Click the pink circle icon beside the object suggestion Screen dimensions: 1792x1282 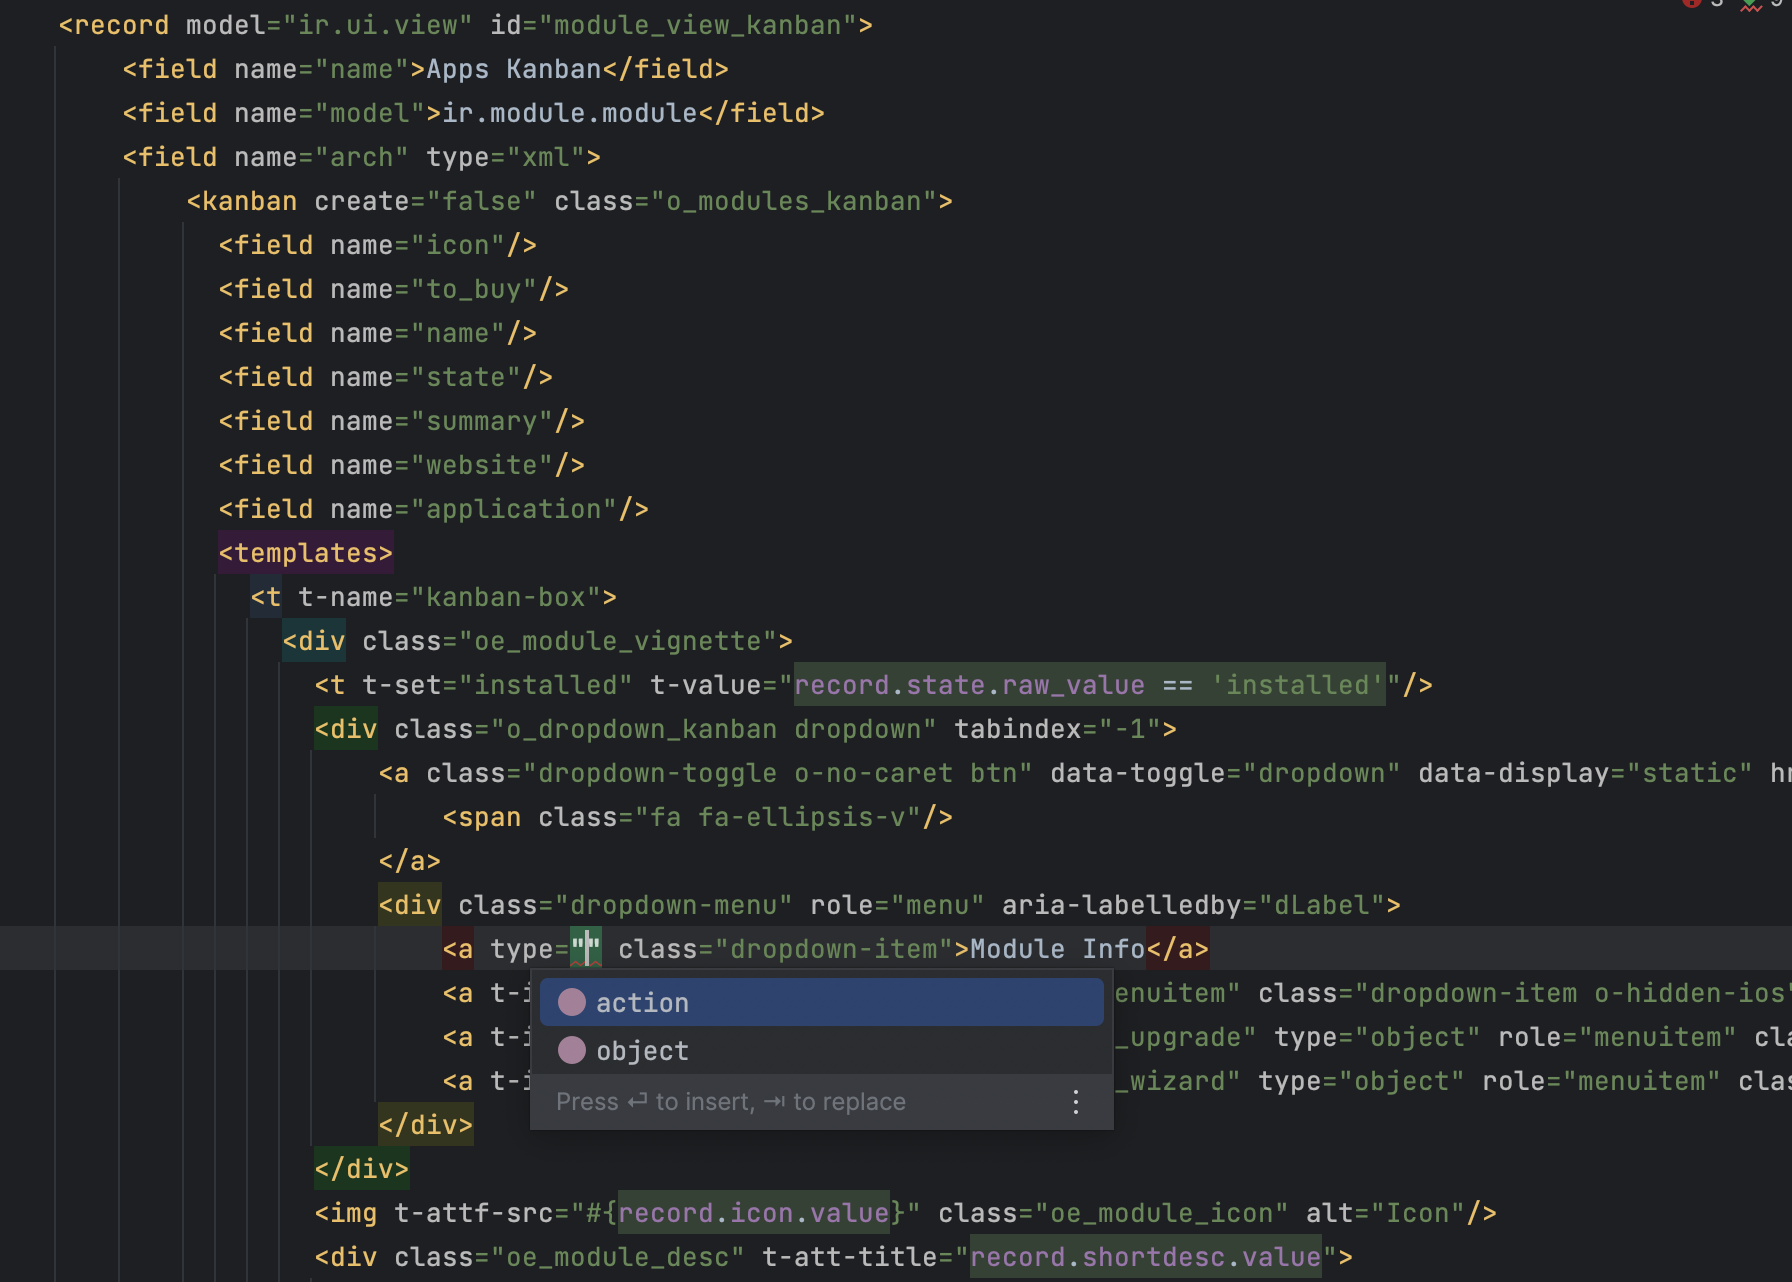571,1050
